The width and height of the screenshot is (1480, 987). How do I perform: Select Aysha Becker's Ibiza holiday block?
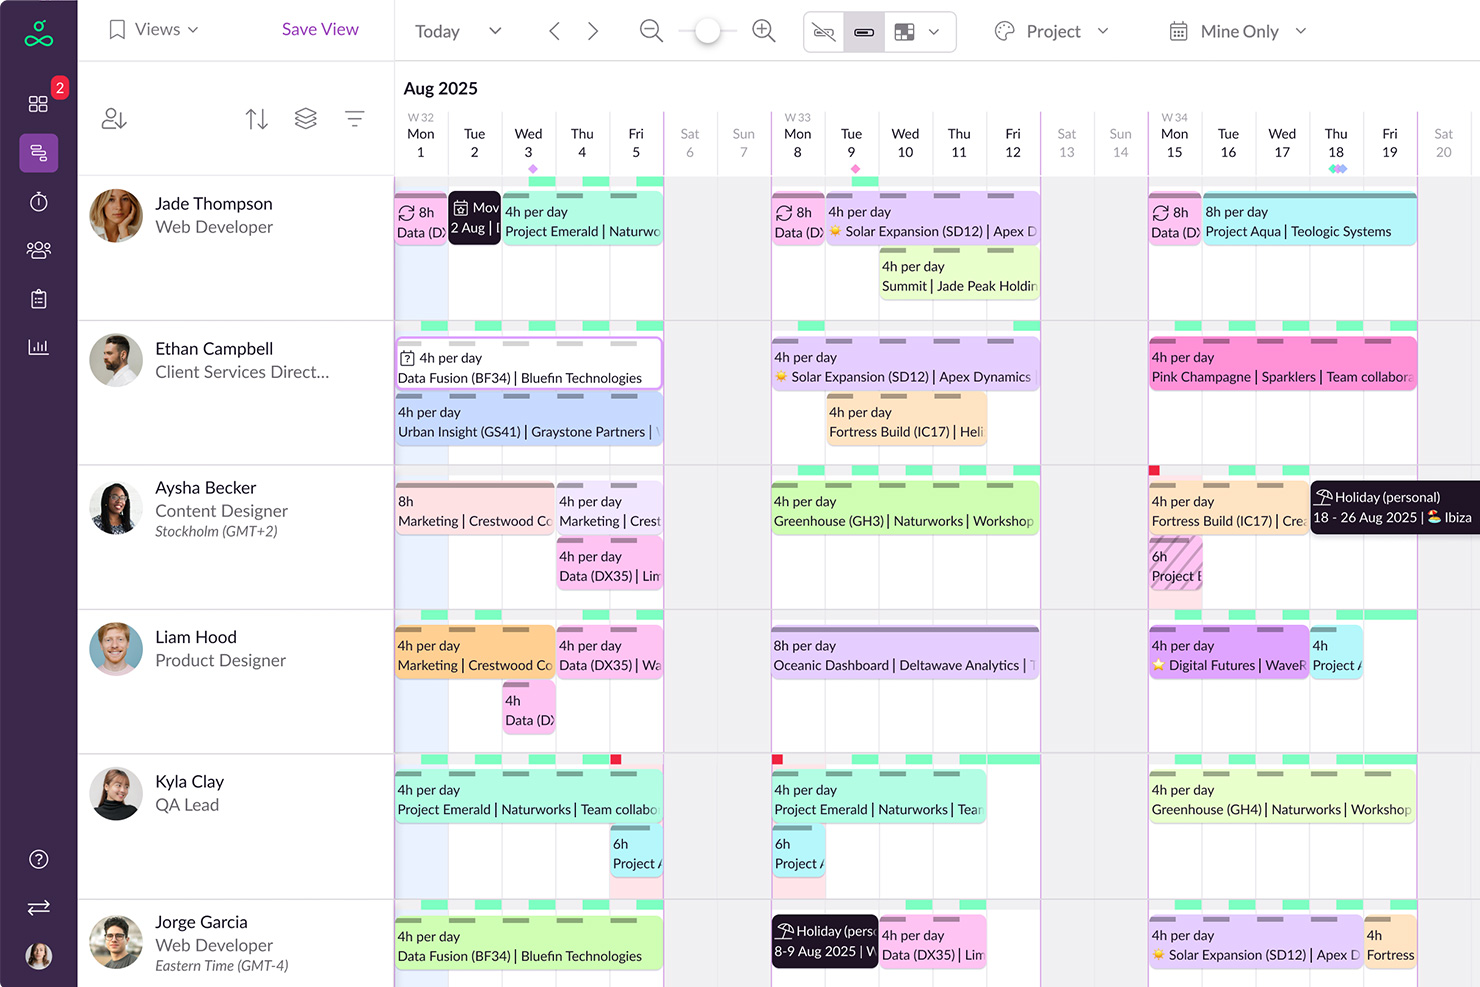tap(1393, 507)
